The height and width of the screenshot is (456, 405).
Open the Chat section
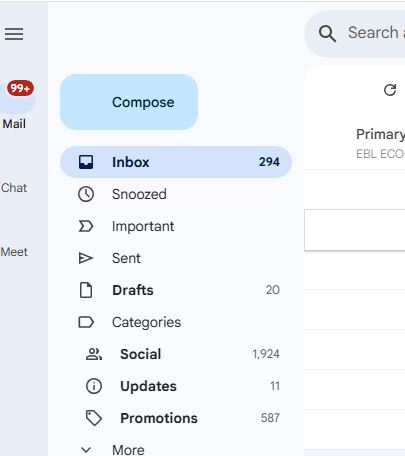[14, 188]
